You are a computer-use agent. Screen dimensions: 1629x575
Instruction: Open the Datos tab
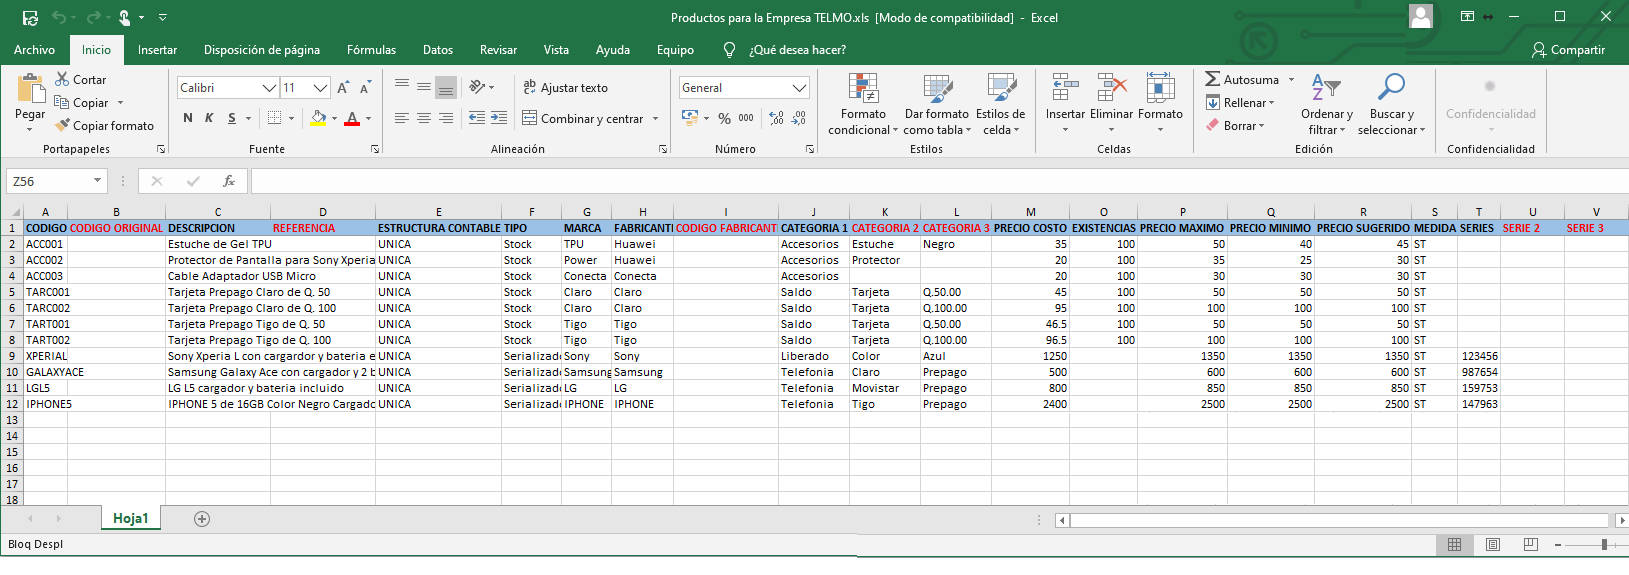(x=438, y=50)
